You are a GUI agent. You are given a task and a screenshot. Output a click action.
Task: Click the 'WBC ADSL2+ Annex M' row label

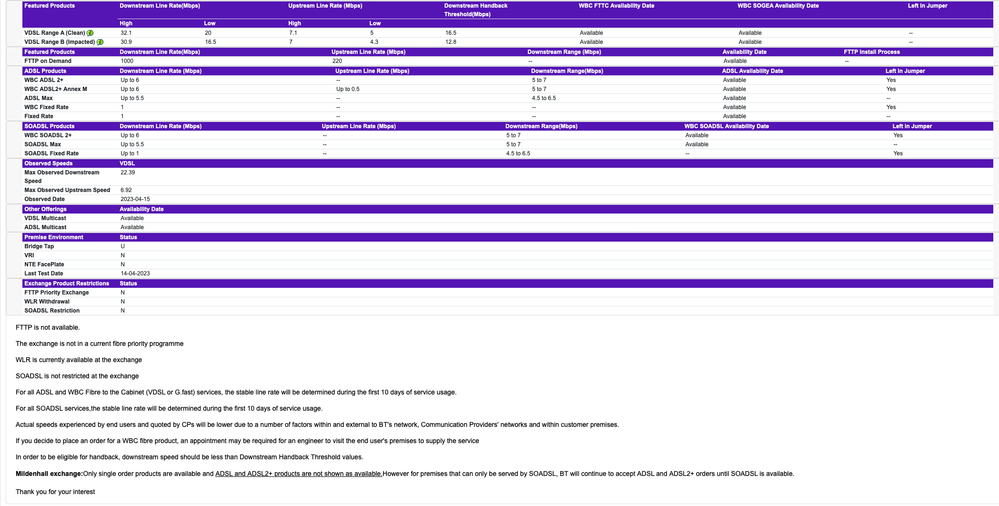pos(55,89)
